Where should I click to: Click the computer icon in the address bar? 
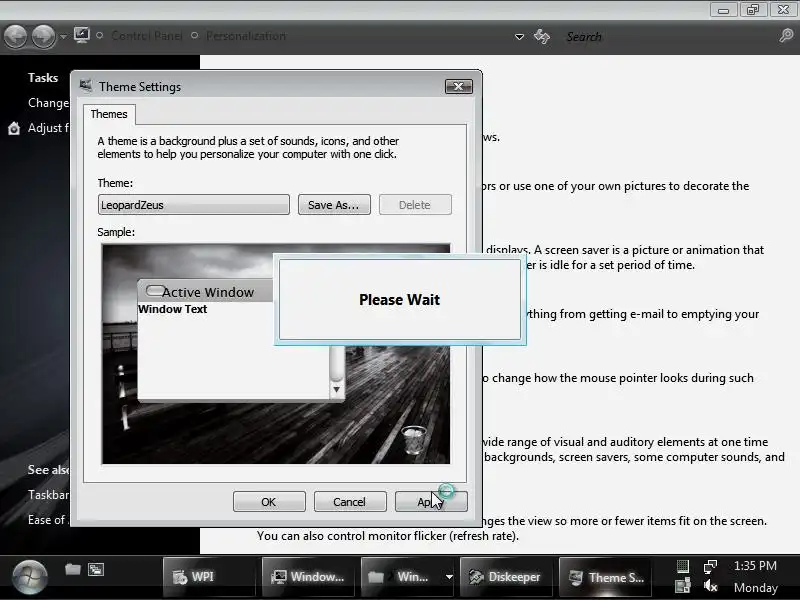(82, 35)
